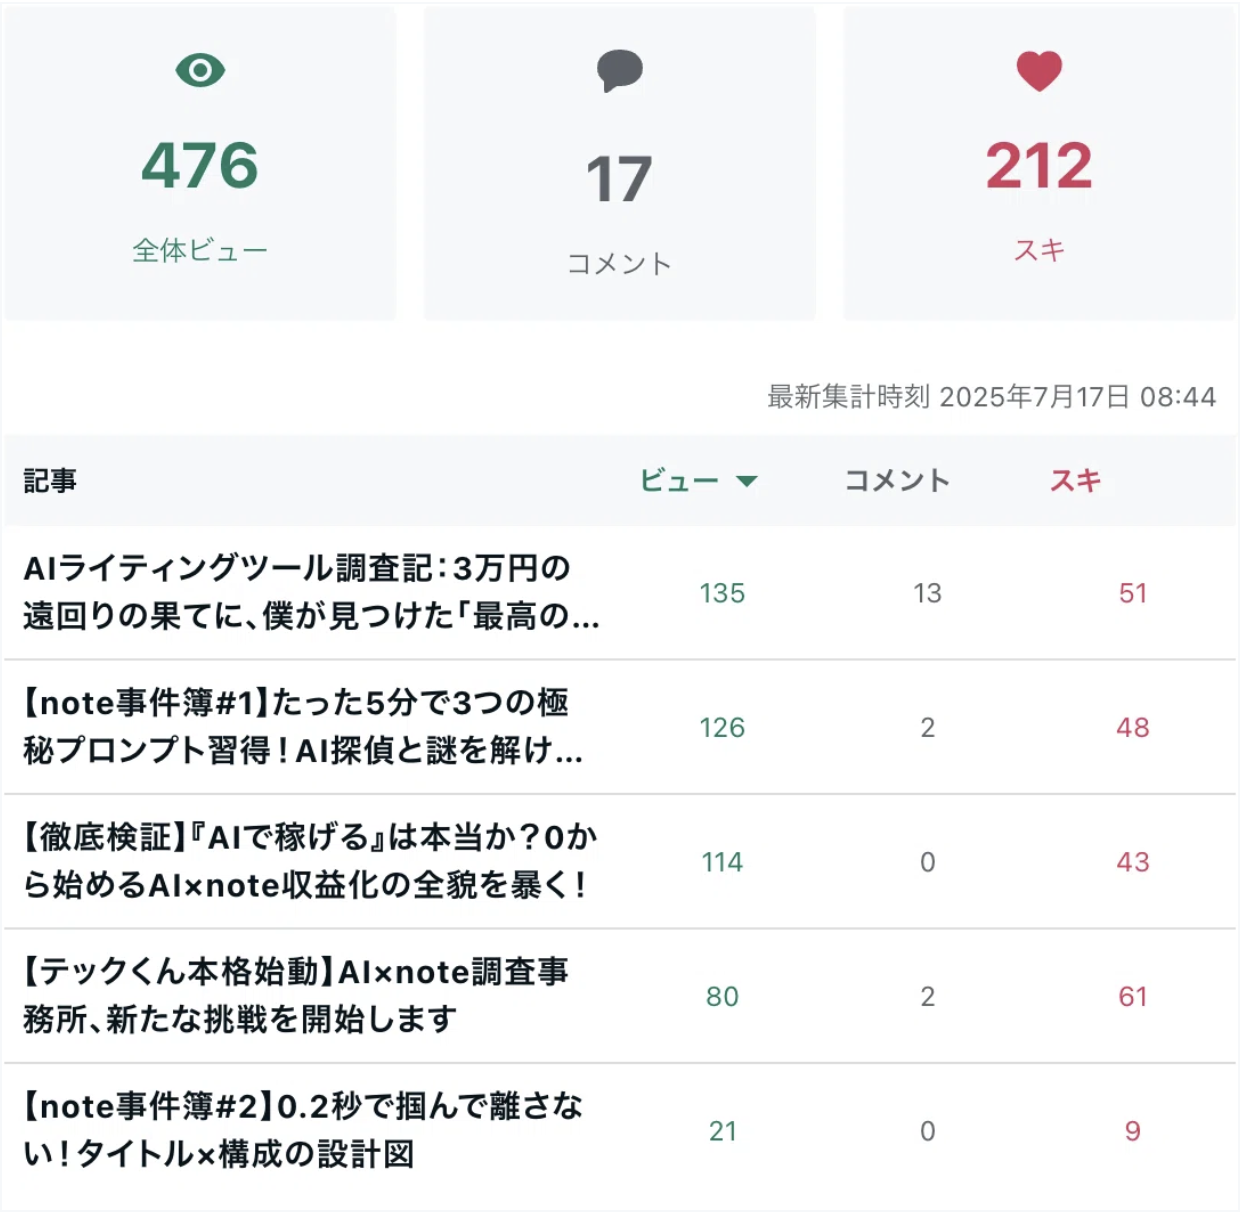
Task: Toggle the ビュー sort arrow
Action: pyautogui.click(x=746, y=481)
